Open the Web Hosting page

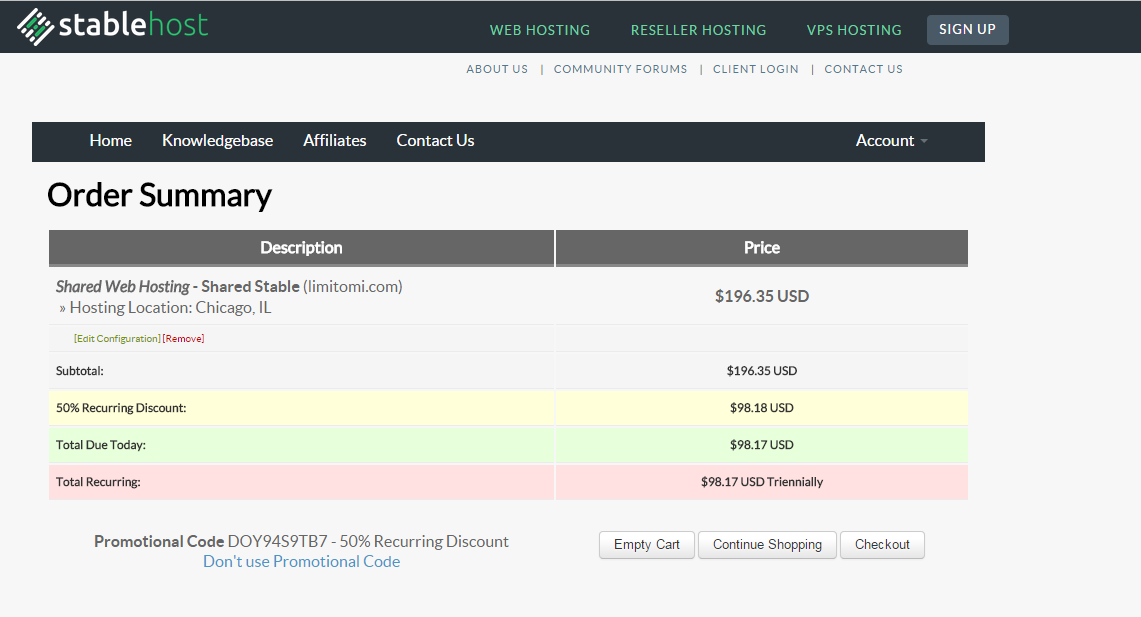pos(540,30)
